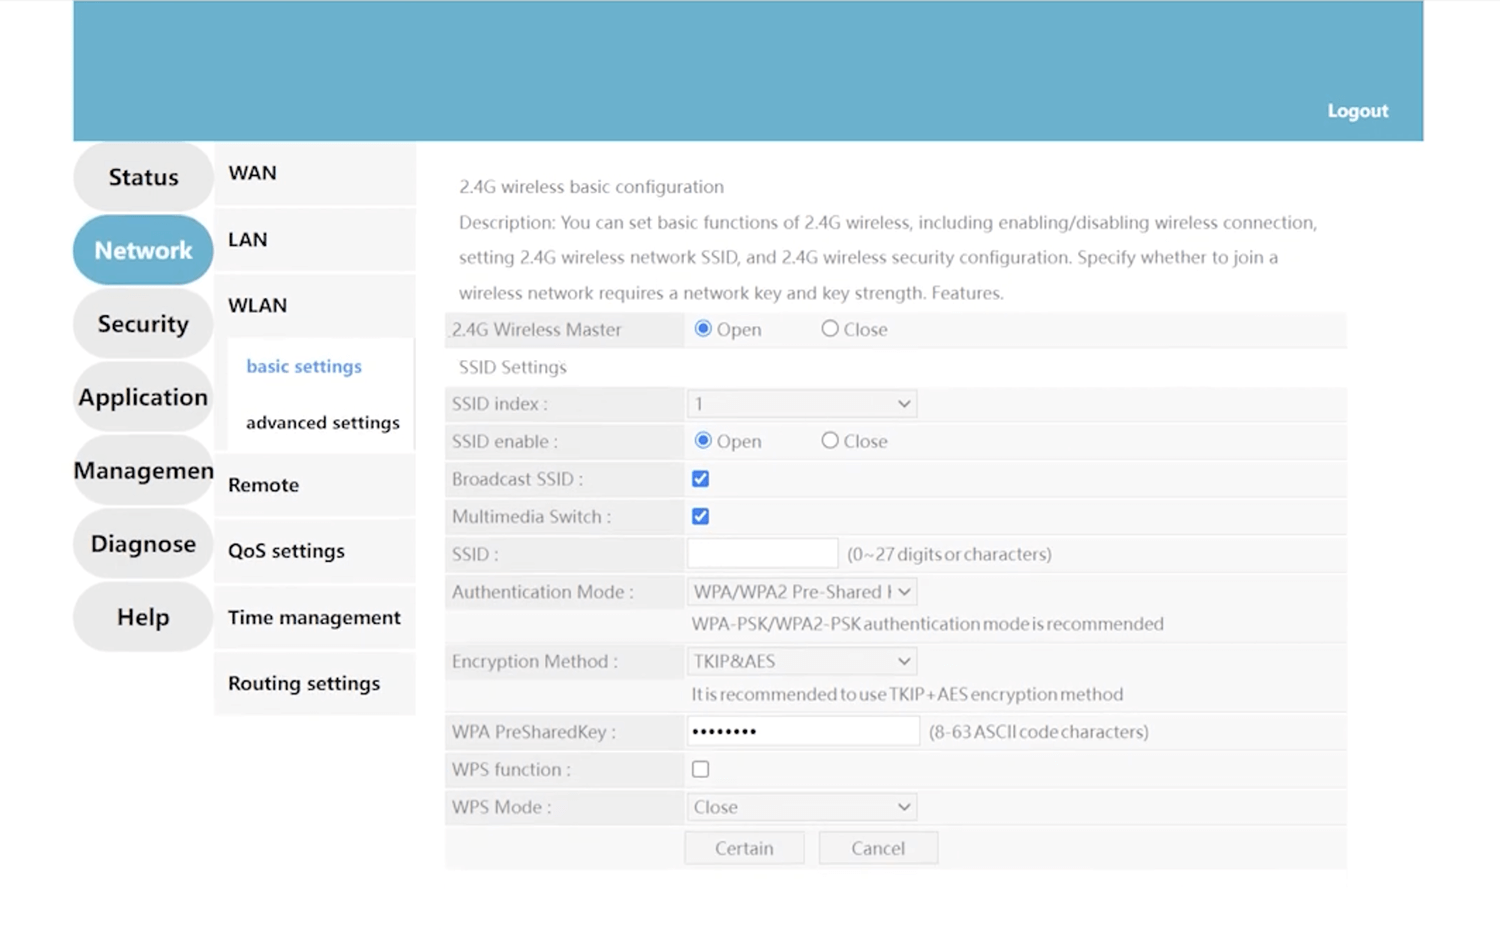Viewport: 1500px width, 936px height.
Task: Click into the WPA PreSharedKey field
Action: coord(802,732)
